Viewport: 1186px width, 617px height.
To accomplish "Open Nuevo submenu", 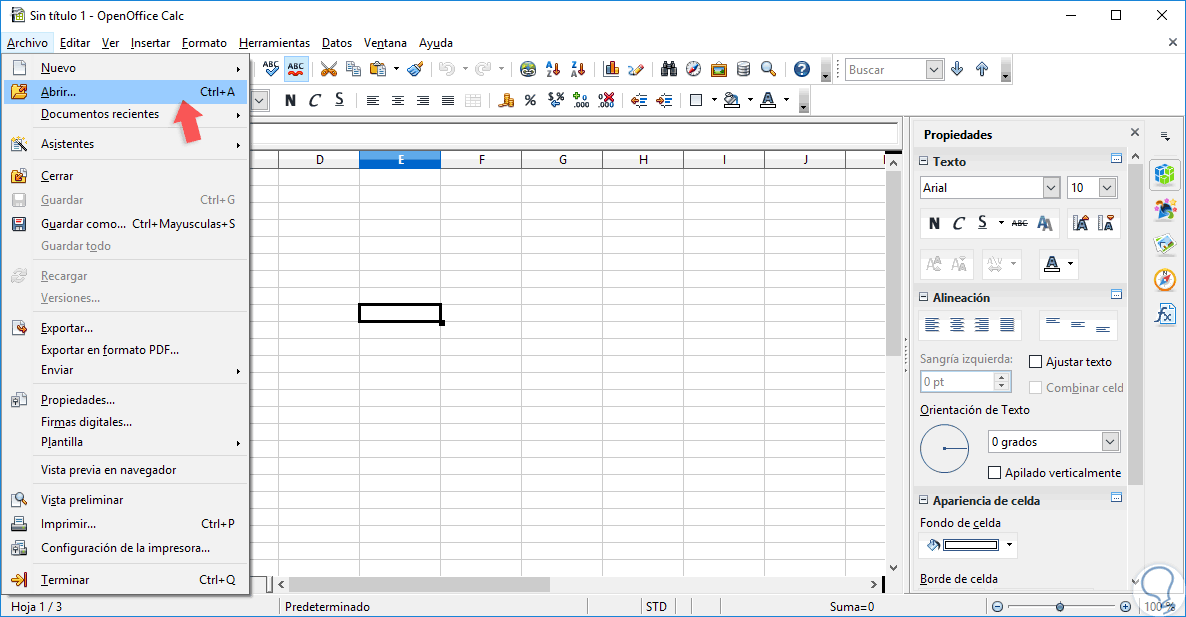I will 126,68.
